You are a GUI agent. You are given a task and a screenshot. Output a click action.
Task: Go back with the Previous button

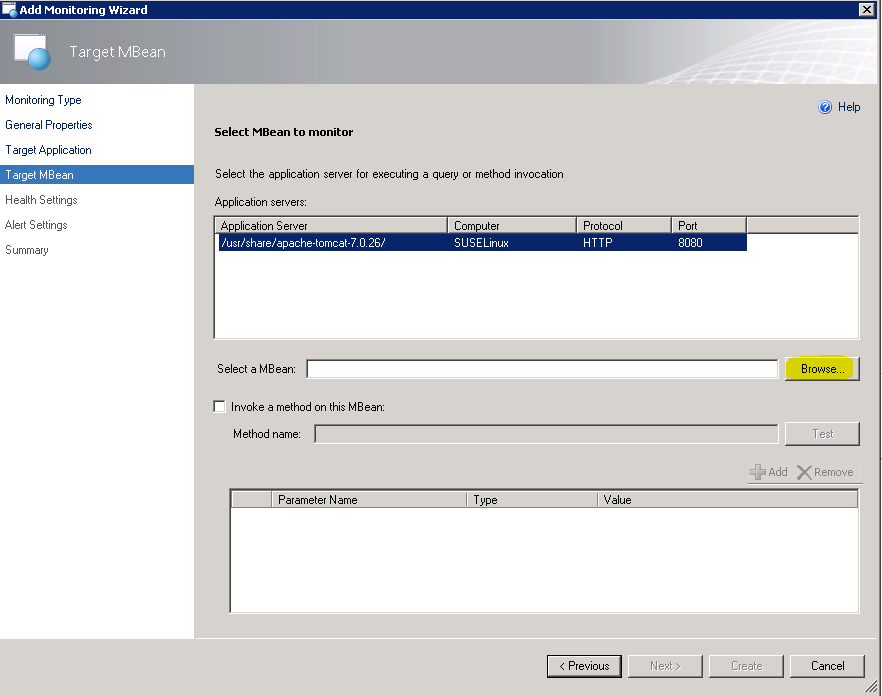click(x=584, y=665)
